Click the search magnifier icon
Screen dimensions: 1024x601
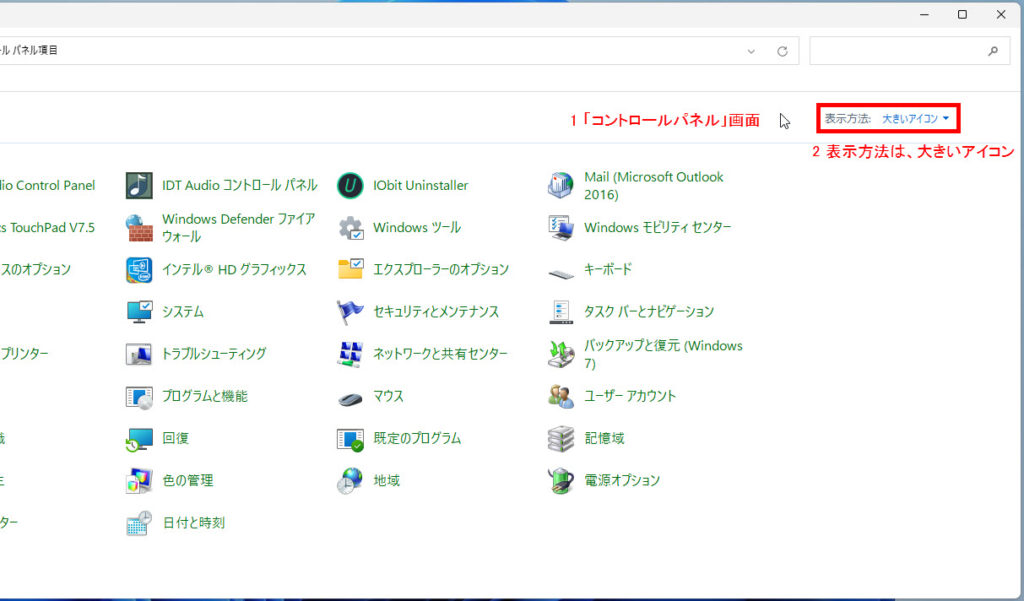pos(992,51)
